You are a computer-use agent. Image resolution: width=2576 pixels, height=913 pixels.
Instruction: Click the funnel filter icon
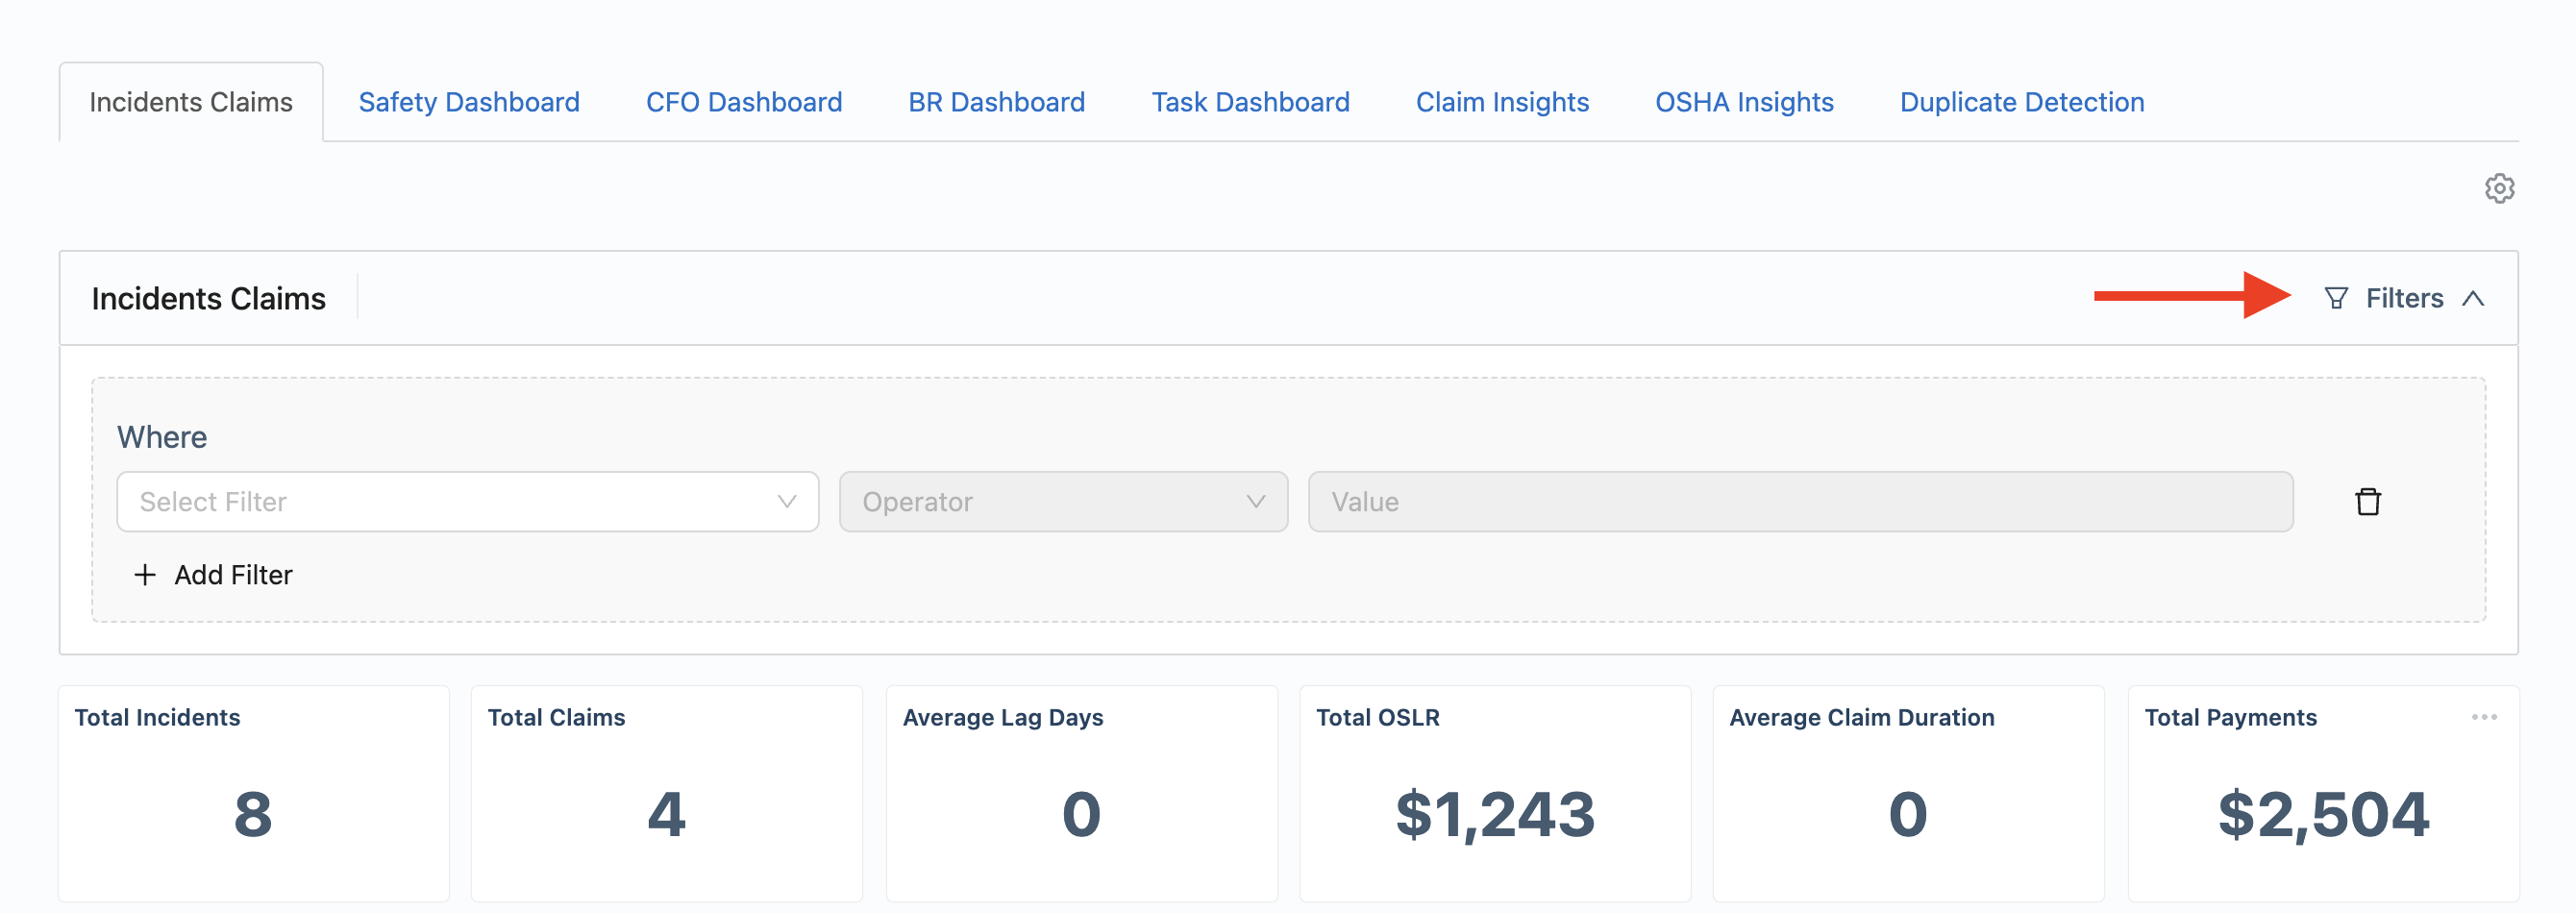tap(2336, 298)
